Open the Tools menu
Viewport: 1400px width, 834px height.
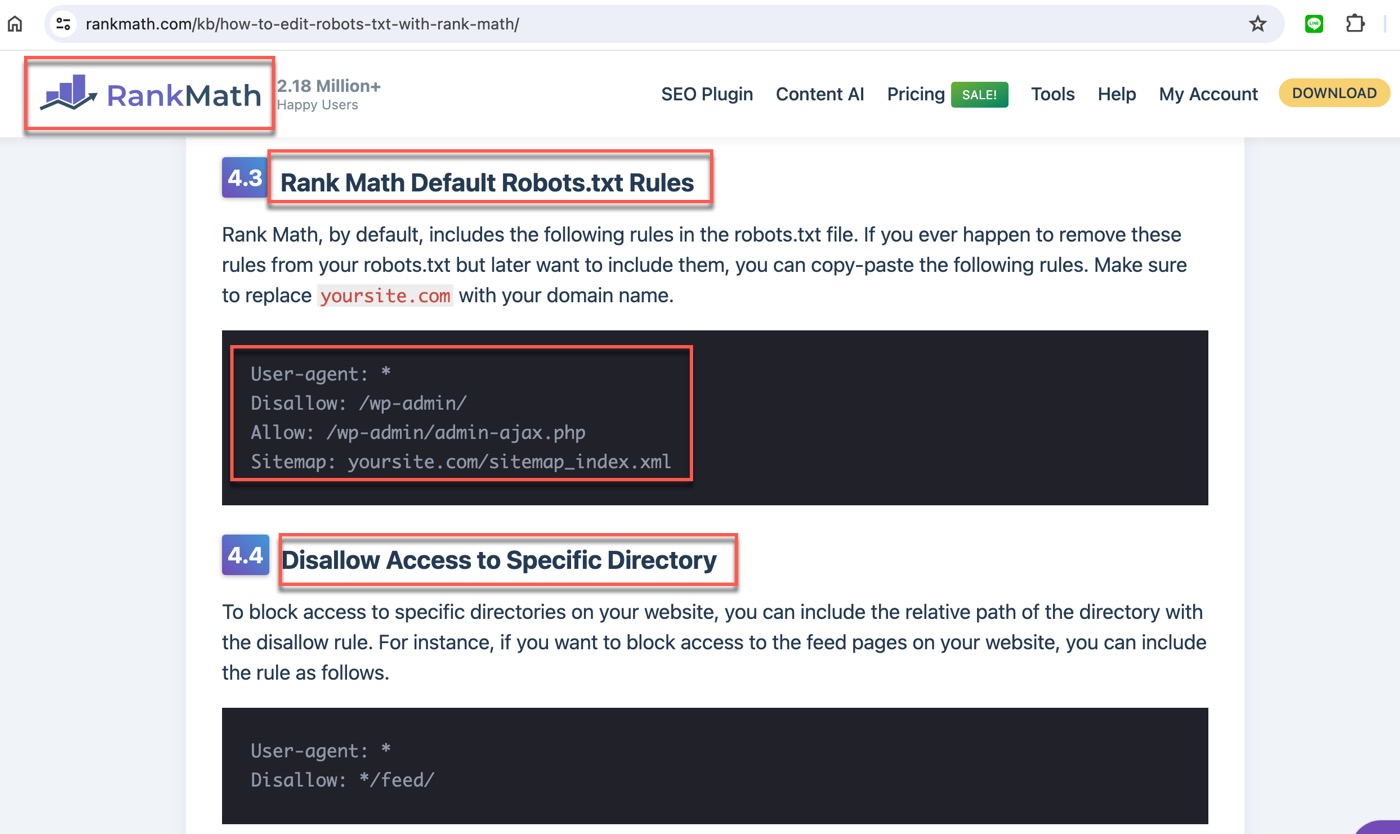[1053, 94]
